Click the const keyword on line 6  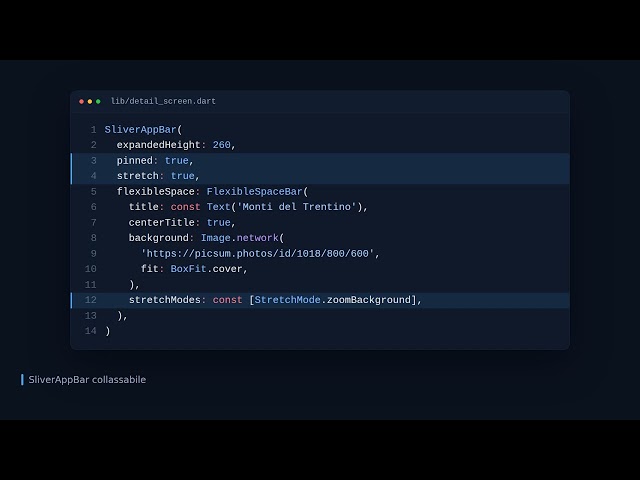pos(185,207)
